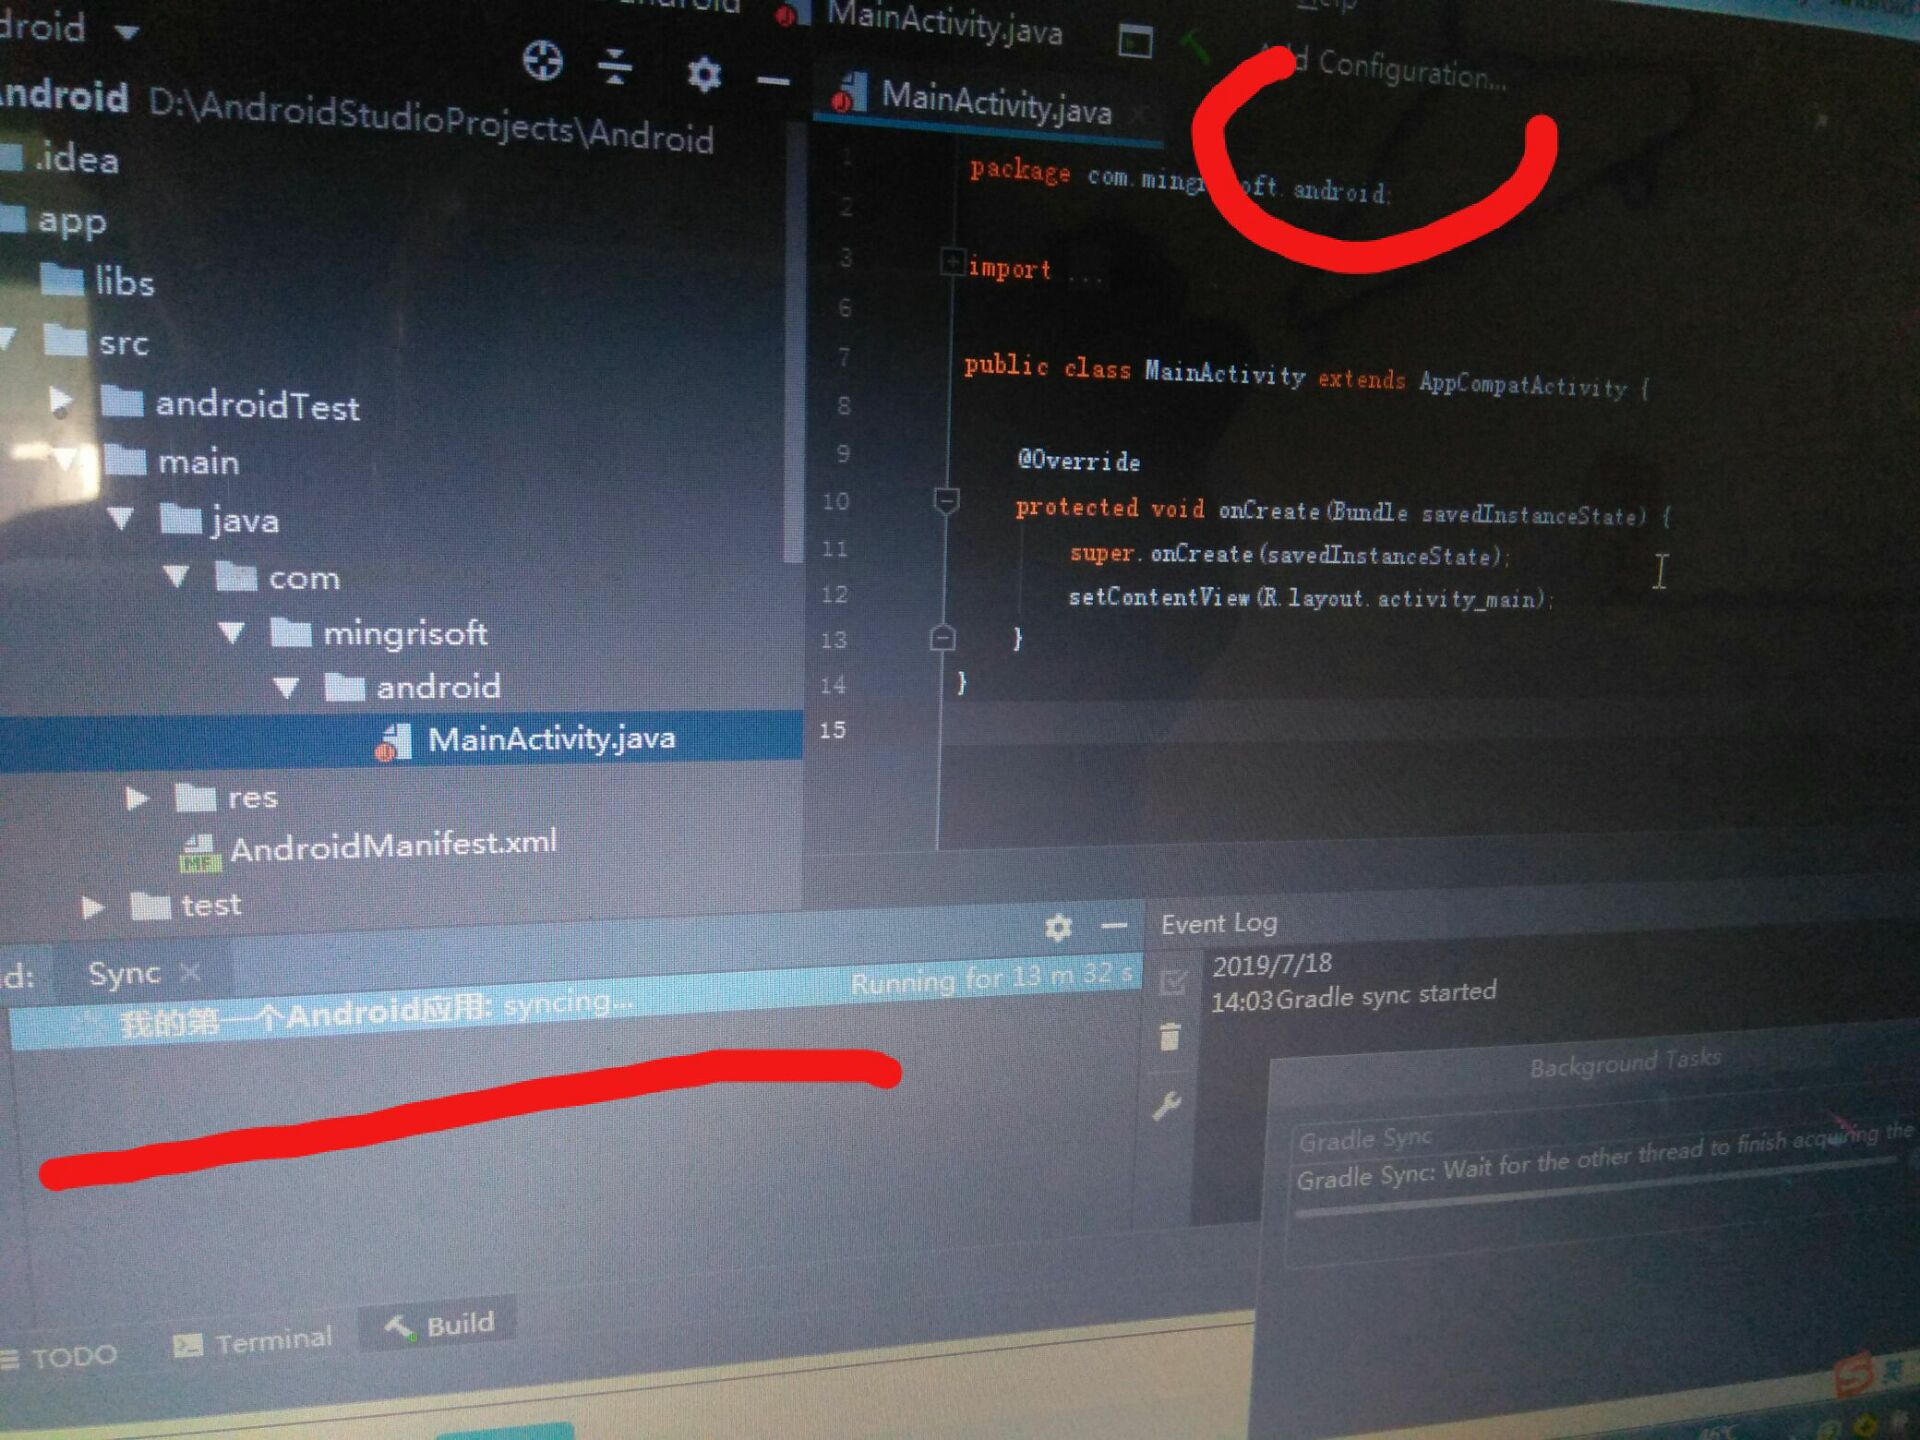Click the trash clear icon in Event Log
Screen dimensions: 1920x1440
coord(1169,1036)
